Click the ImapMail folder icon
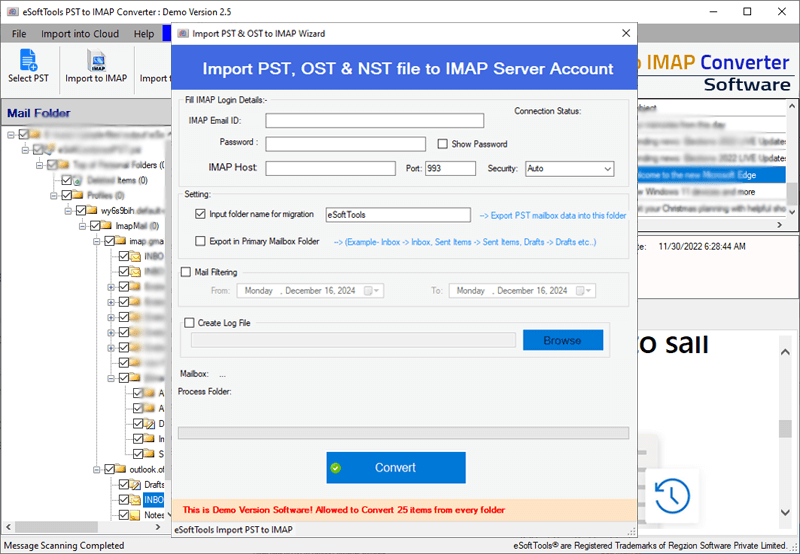Screen dimensions: 800x554 point(107,225)
